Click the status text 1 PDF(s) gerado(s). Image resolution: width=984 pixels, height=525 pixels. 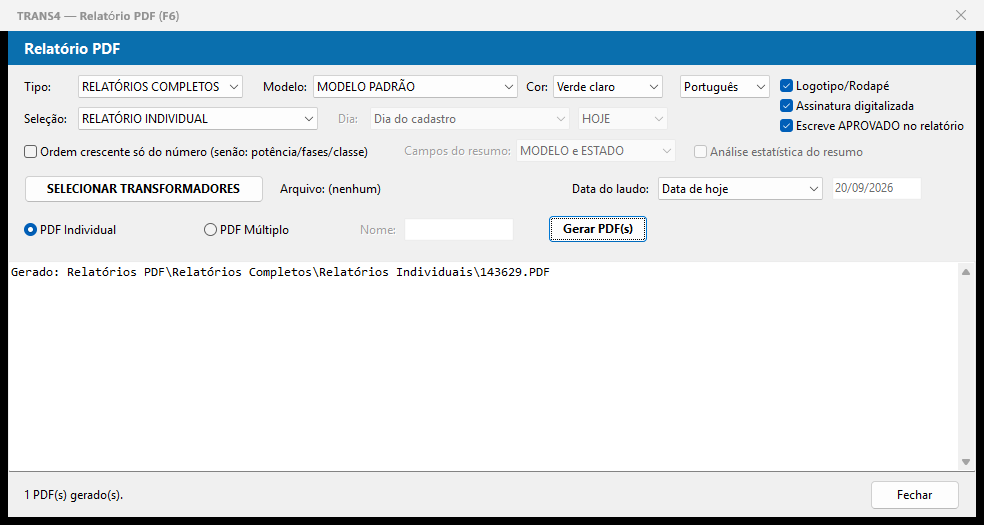pos(74,496)
